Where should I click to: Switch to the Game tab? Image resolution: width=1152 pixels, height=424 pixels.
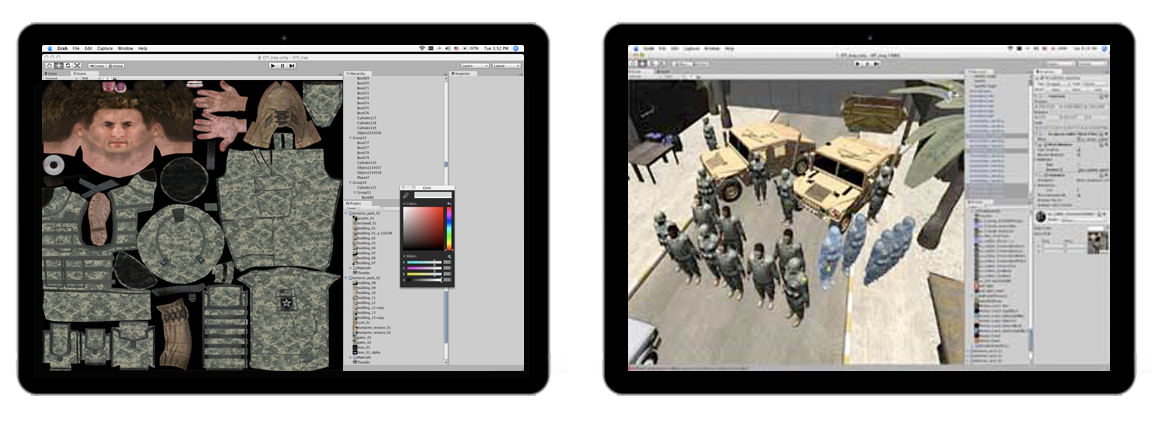point(50,74)
